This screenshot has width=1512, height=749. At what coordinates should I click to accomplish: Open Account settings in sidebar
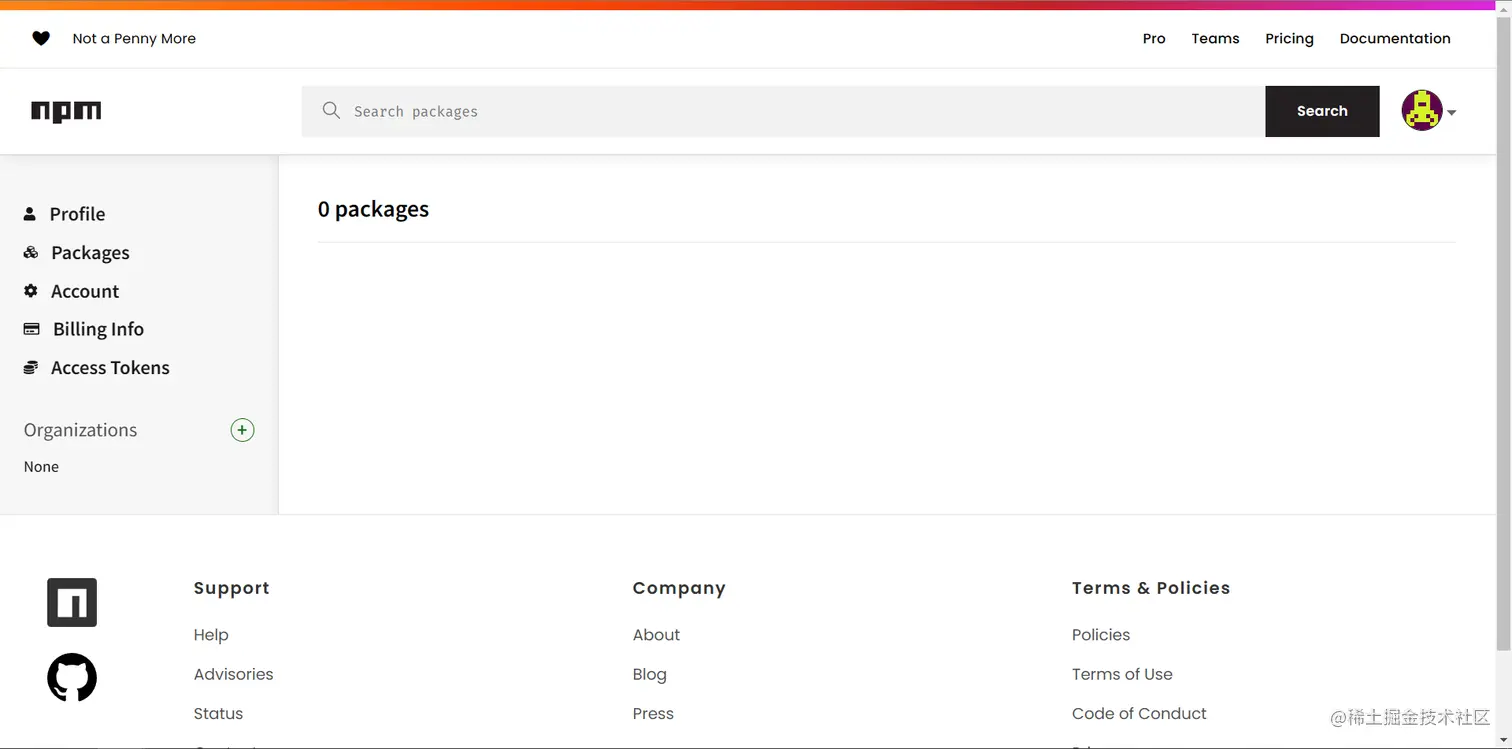click(85, 291)
